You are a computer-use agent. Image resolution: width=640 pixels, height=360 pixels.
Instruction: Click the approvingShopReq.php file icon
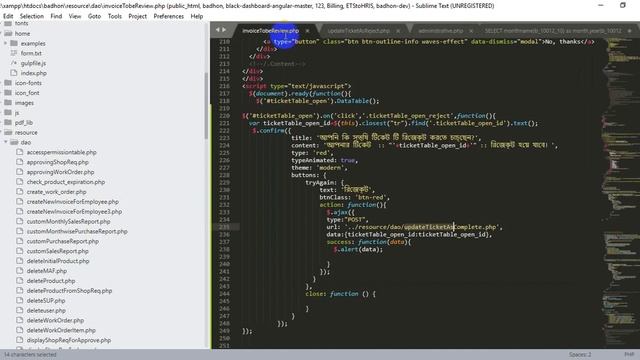[19, 162]
